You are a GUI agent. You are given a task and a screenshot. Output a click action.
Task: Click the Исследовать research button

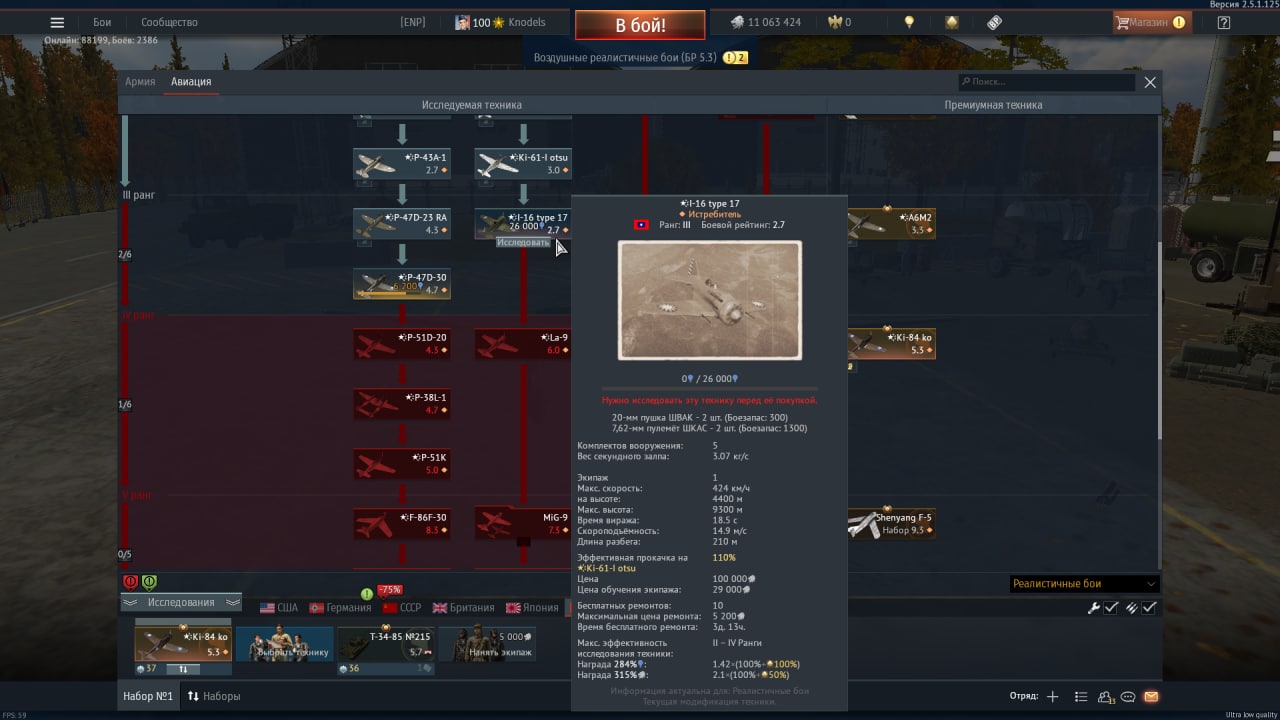524,243
